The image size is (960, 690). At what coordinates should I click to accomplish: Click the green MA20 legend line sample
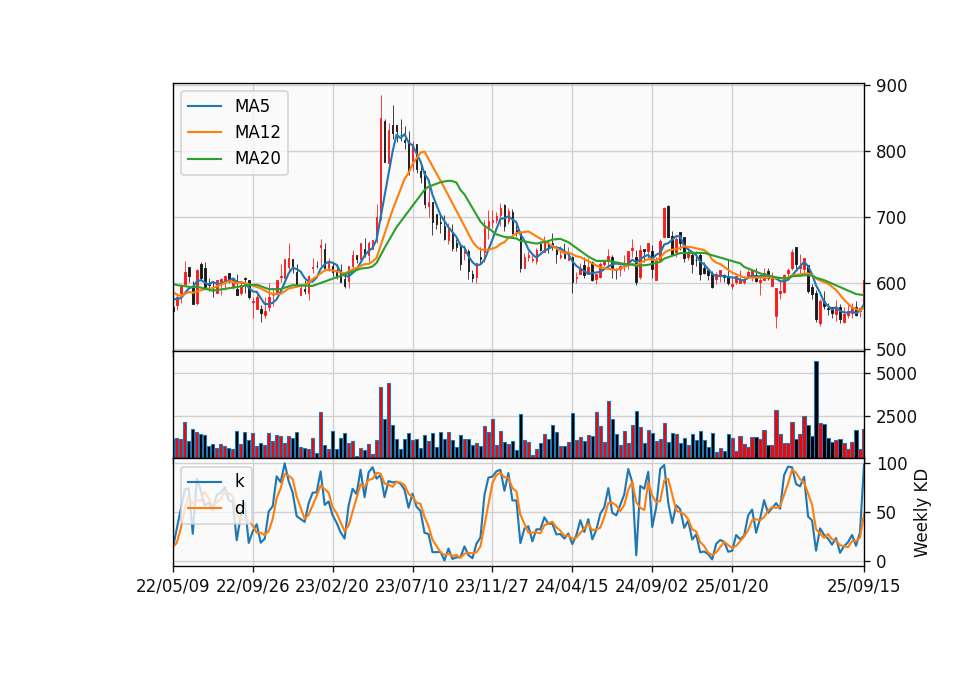click(x=204, y=159)
